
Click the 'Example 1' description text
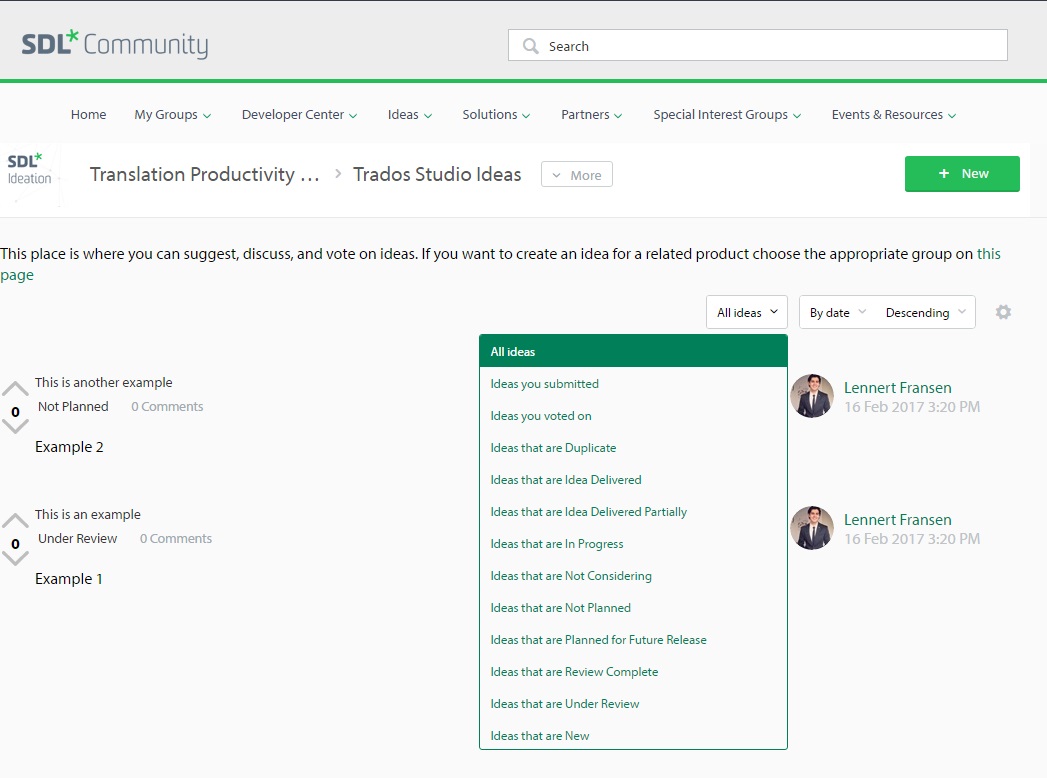69,578
